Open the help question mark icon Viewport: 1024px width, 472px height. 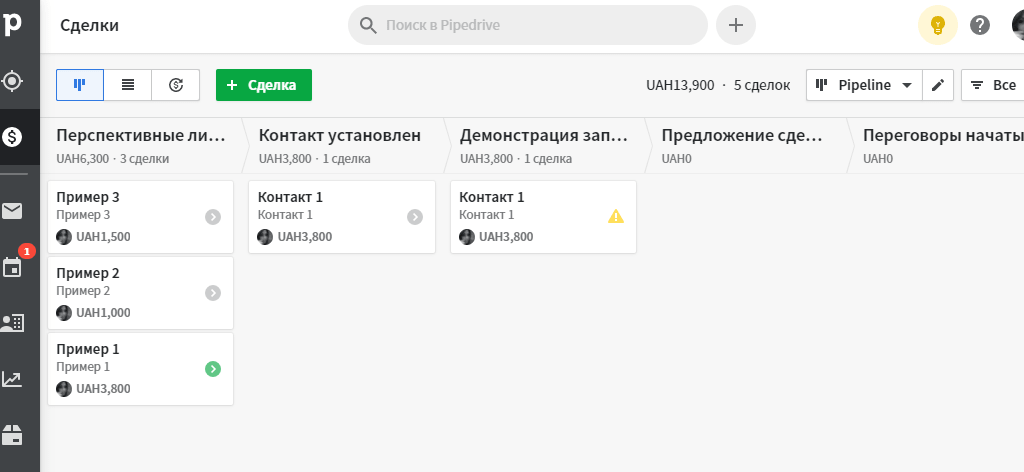point(980,25)
